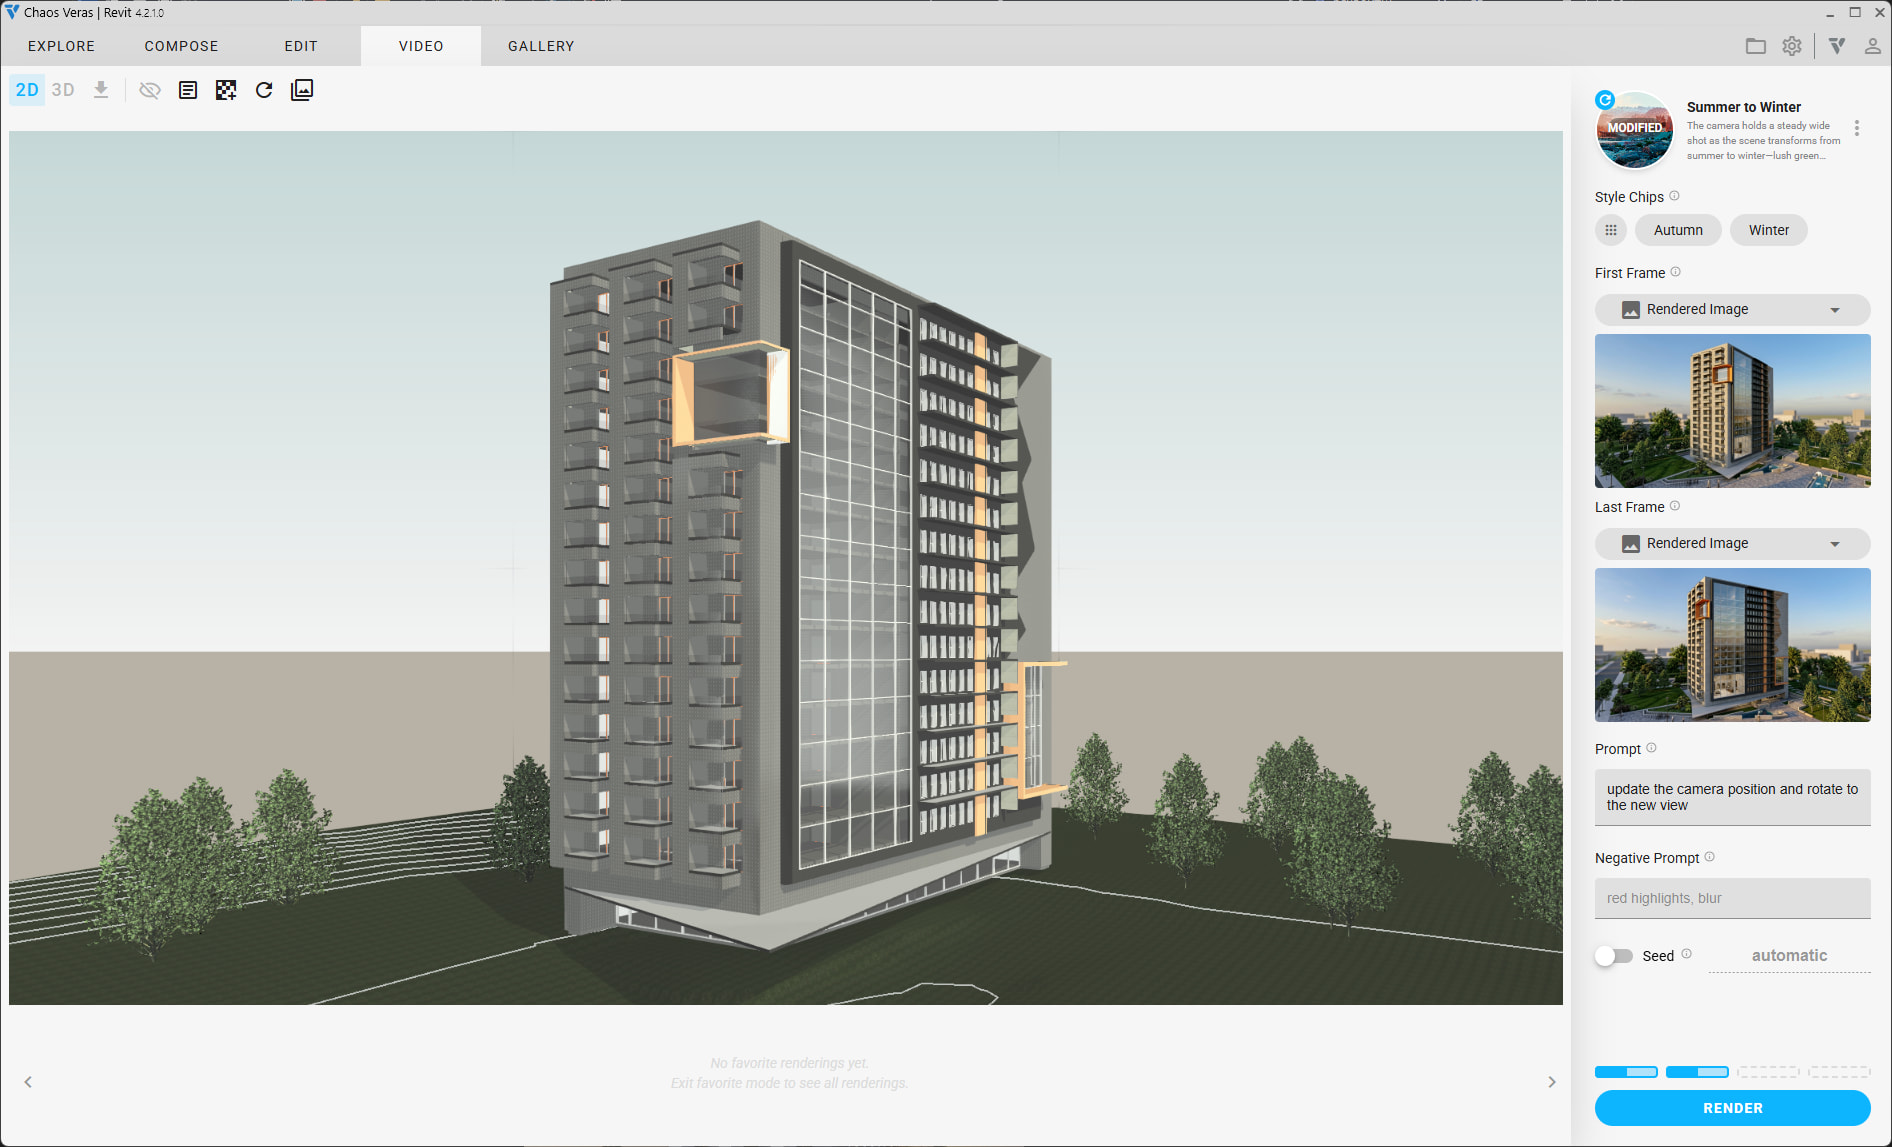This screenshot has height=1147, width=1892.
Task: Switch to 3D view mode
Action: (63, 90)
